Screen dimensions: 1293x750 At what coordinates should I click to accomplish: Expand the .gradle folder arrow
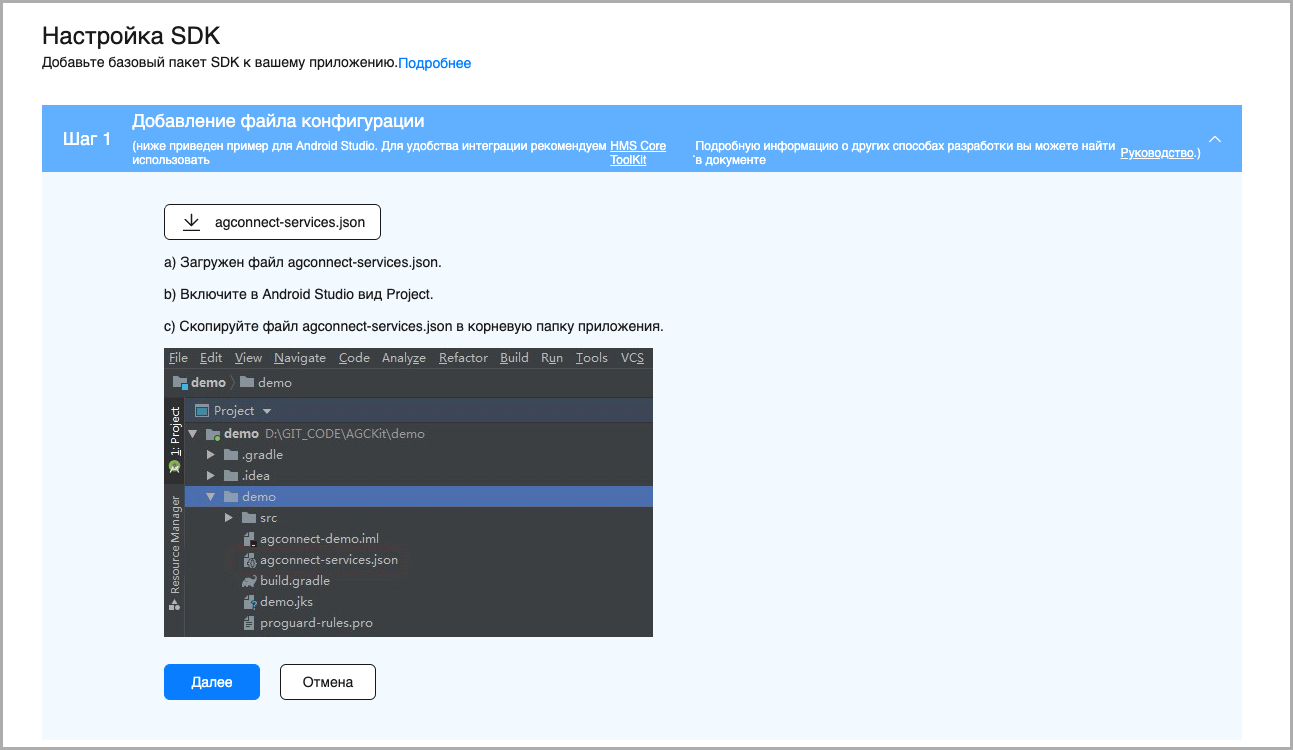pyautogui.click(x=211, y=455)
